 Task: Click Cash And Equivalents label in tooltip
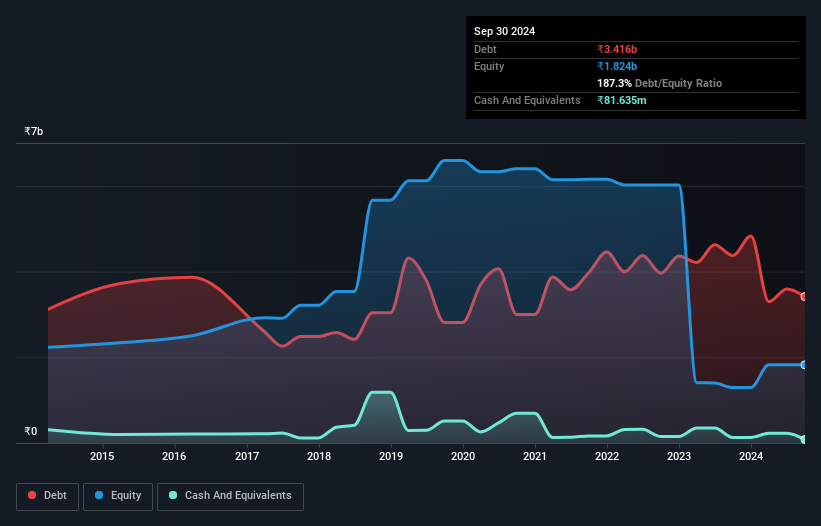pyautogui.click(x=527, y=100)
